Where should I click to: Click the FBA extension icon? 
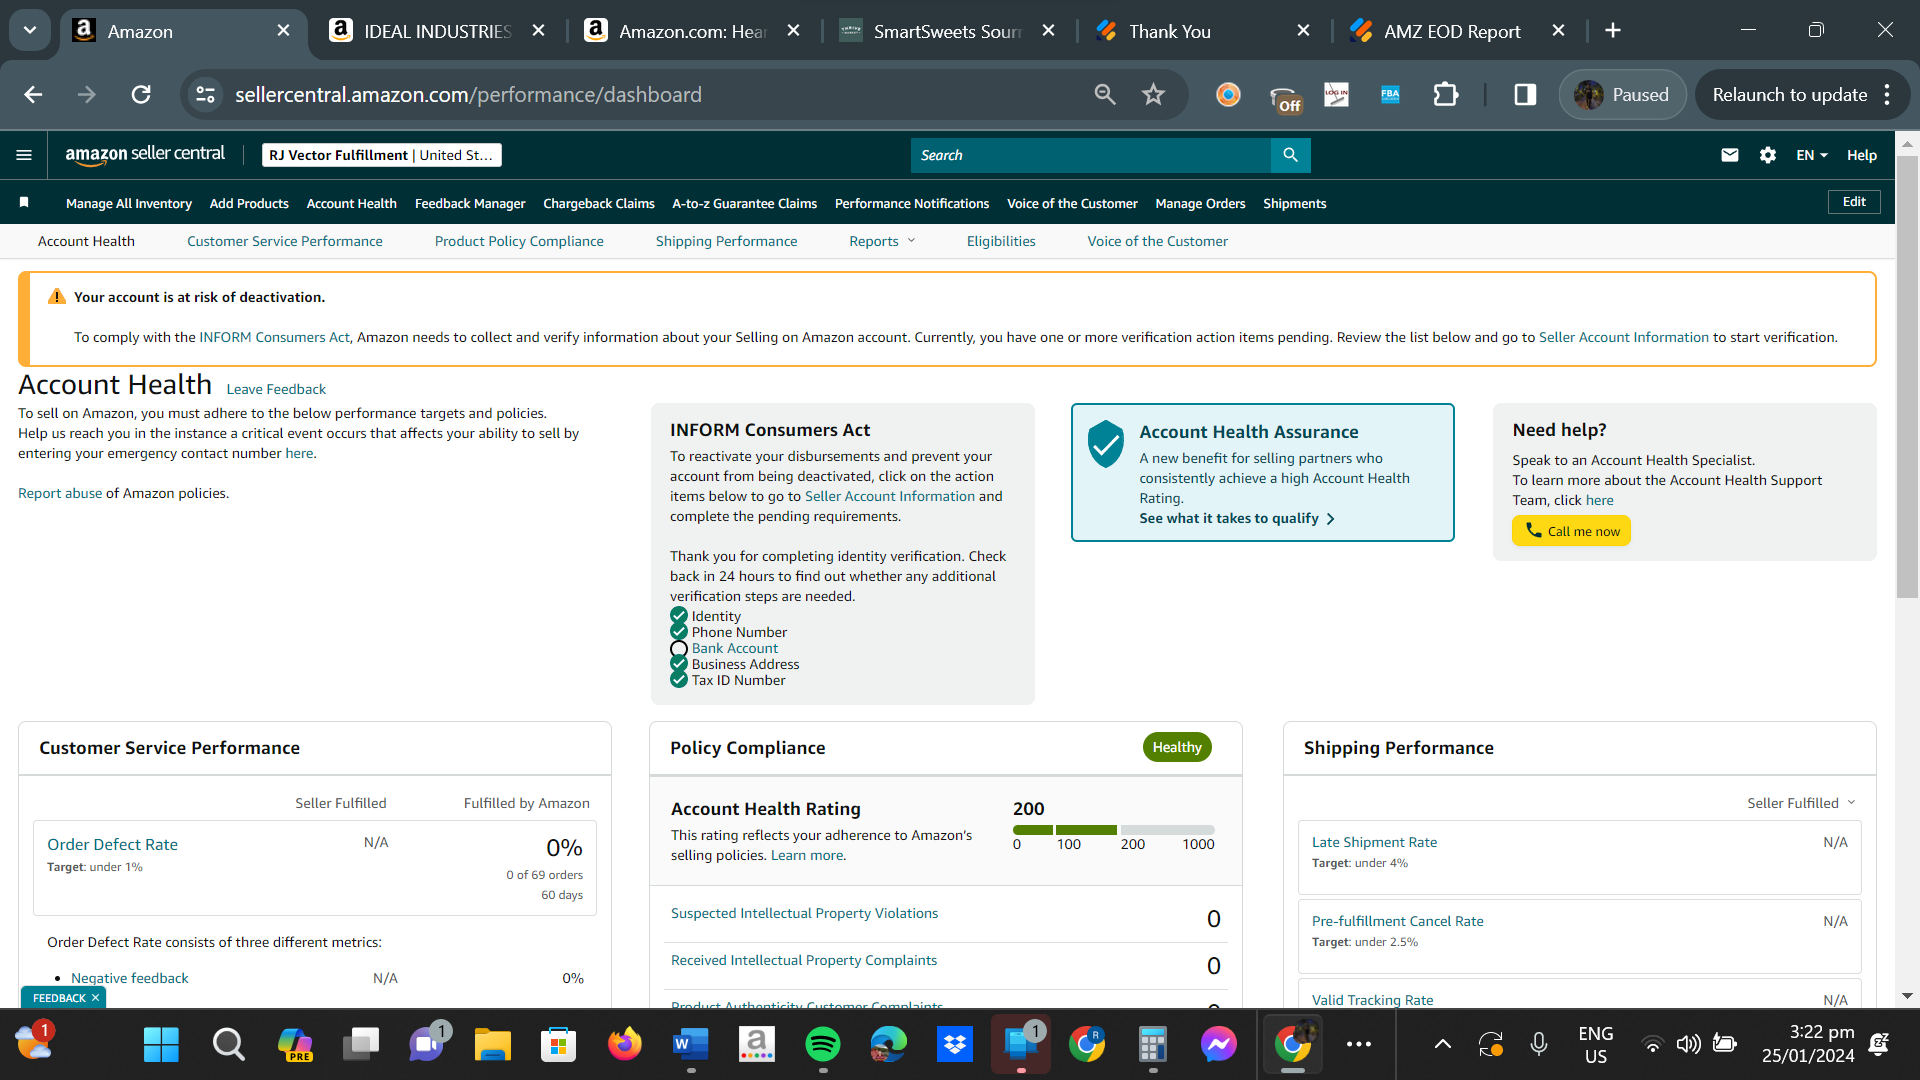[x=1390, y=95]
